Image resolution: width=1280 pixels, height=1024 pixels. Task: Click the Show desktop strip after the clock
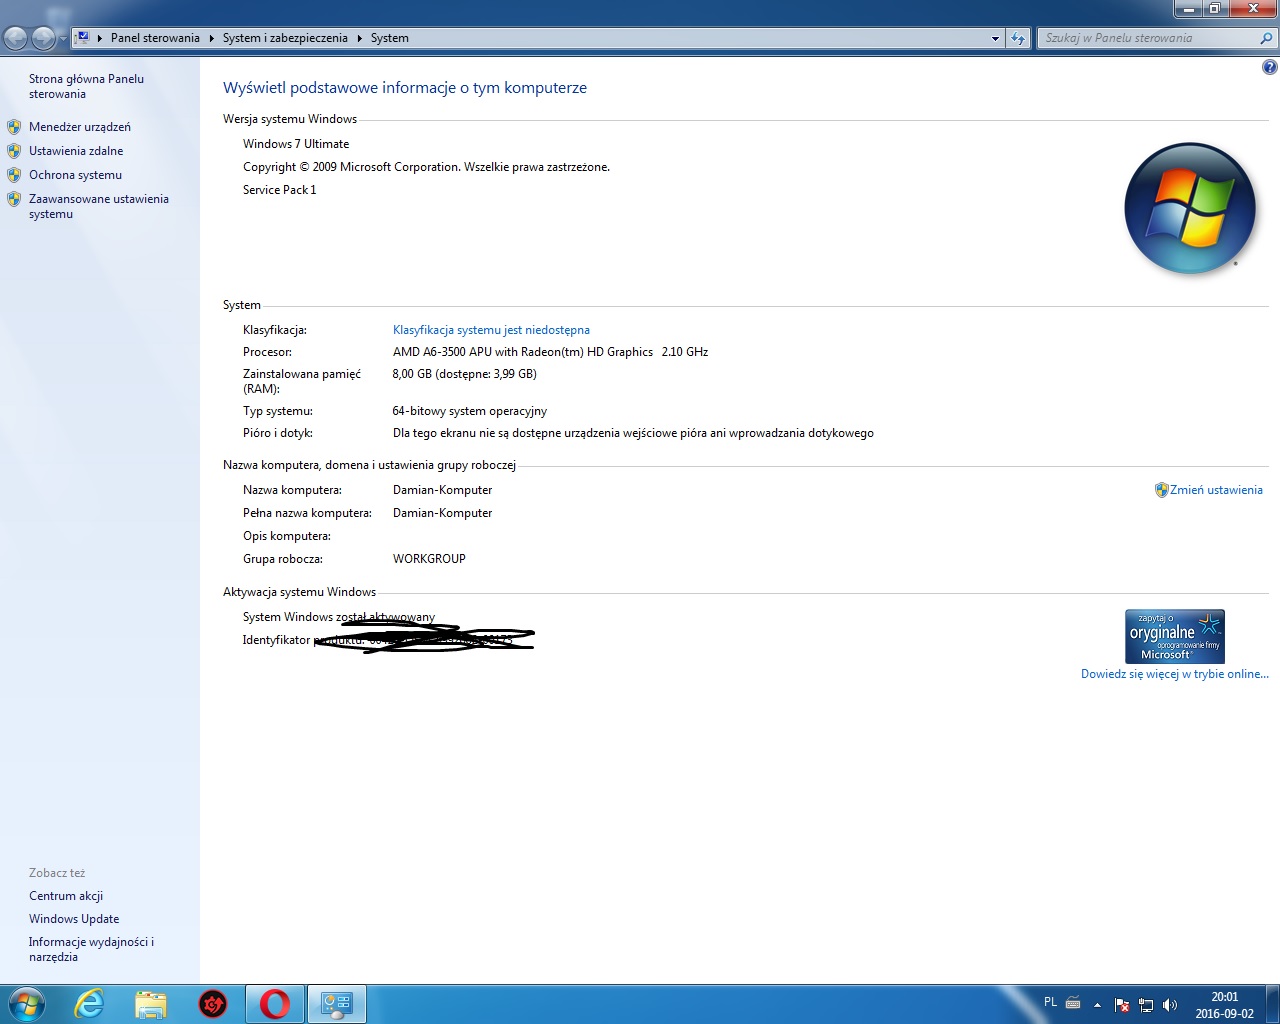1273,1004
